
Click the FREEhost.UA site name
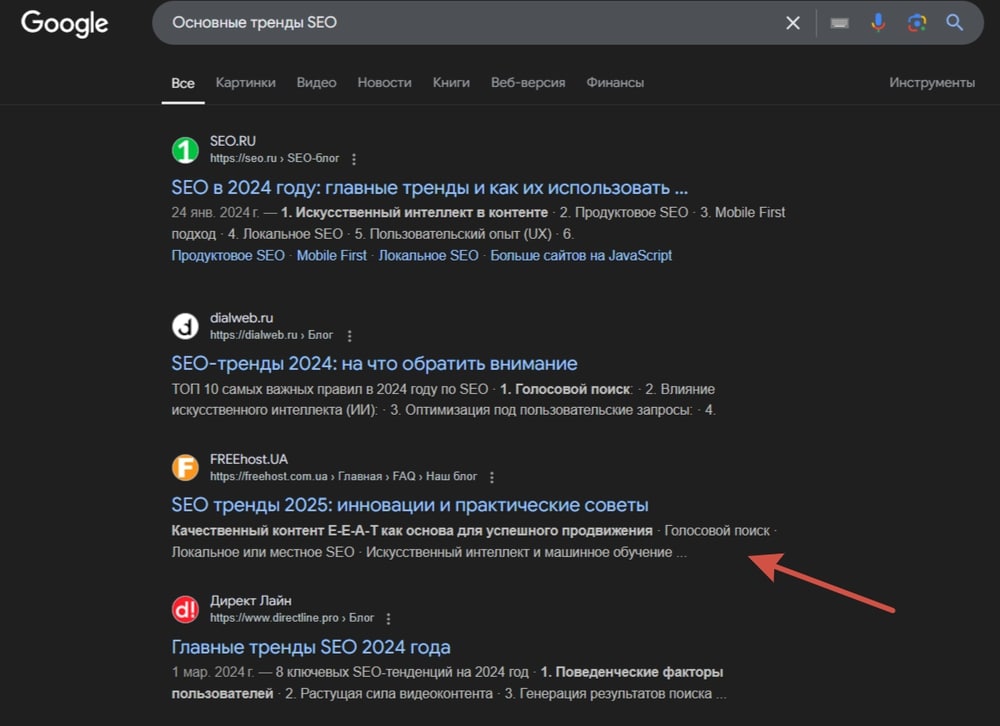249,459
